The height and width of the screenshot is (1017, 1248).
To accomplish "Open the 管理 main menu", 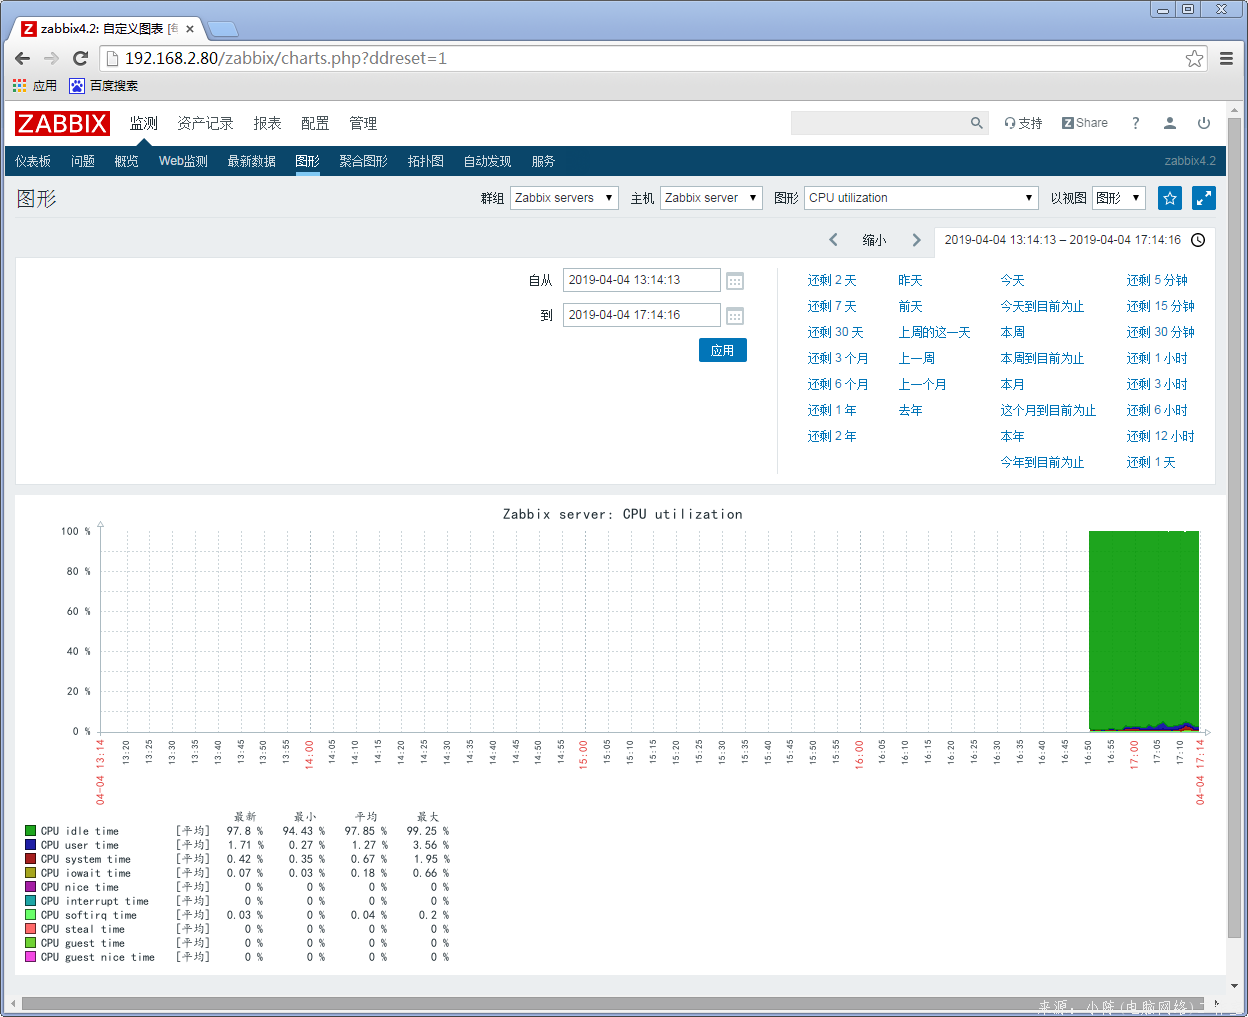I will [x=363, y=123].
